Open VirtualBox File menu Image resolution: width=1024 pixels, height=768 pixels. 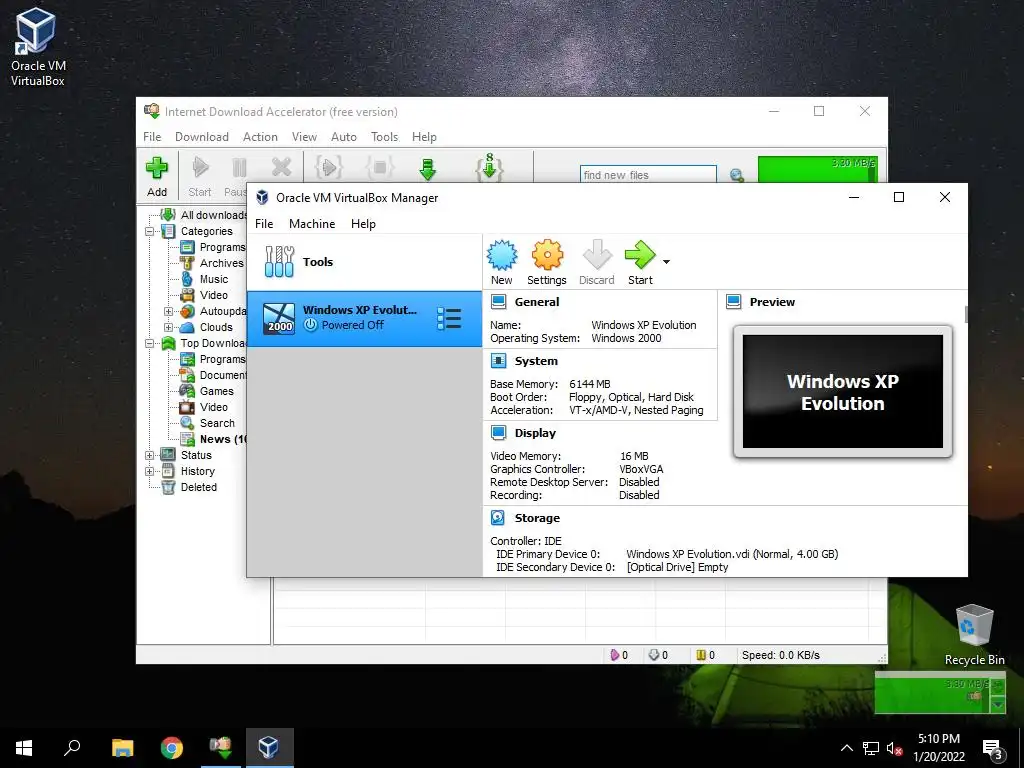pos(264,223)
